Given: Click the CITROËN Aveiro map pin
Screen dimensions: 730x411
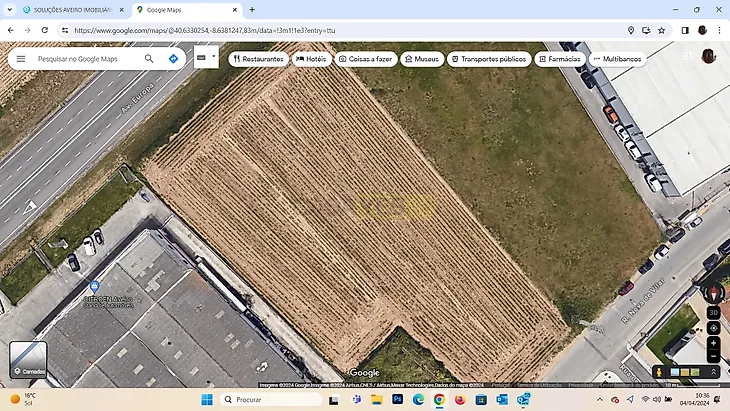Looking at the screenshot, I should pos(95,287).
